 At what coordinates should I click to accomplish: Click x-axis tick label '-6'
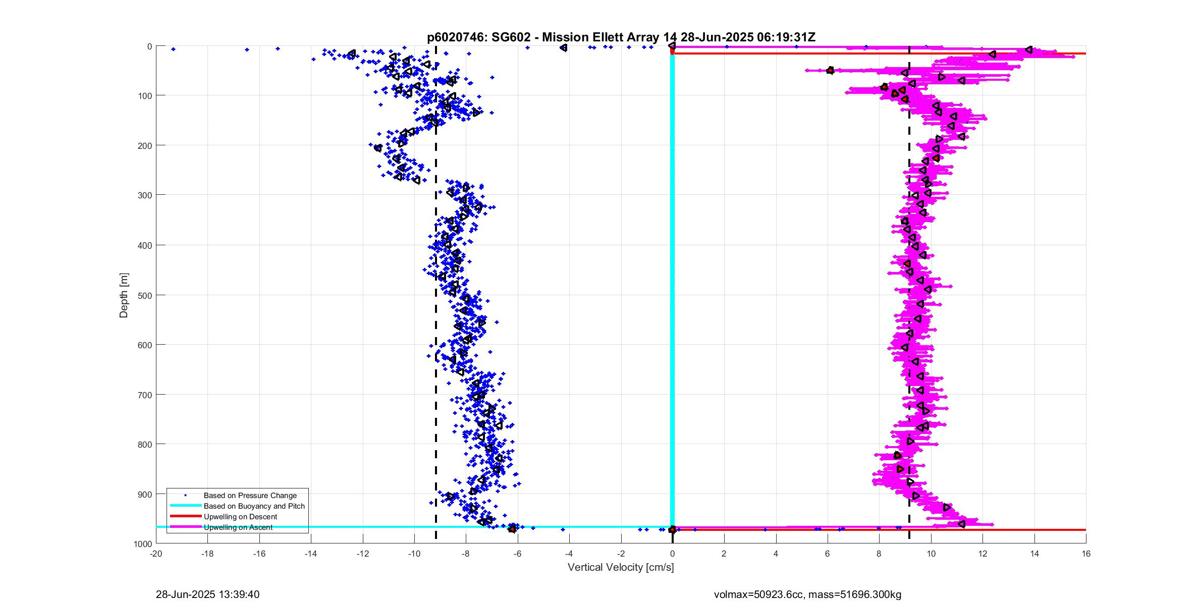point(517,553)
